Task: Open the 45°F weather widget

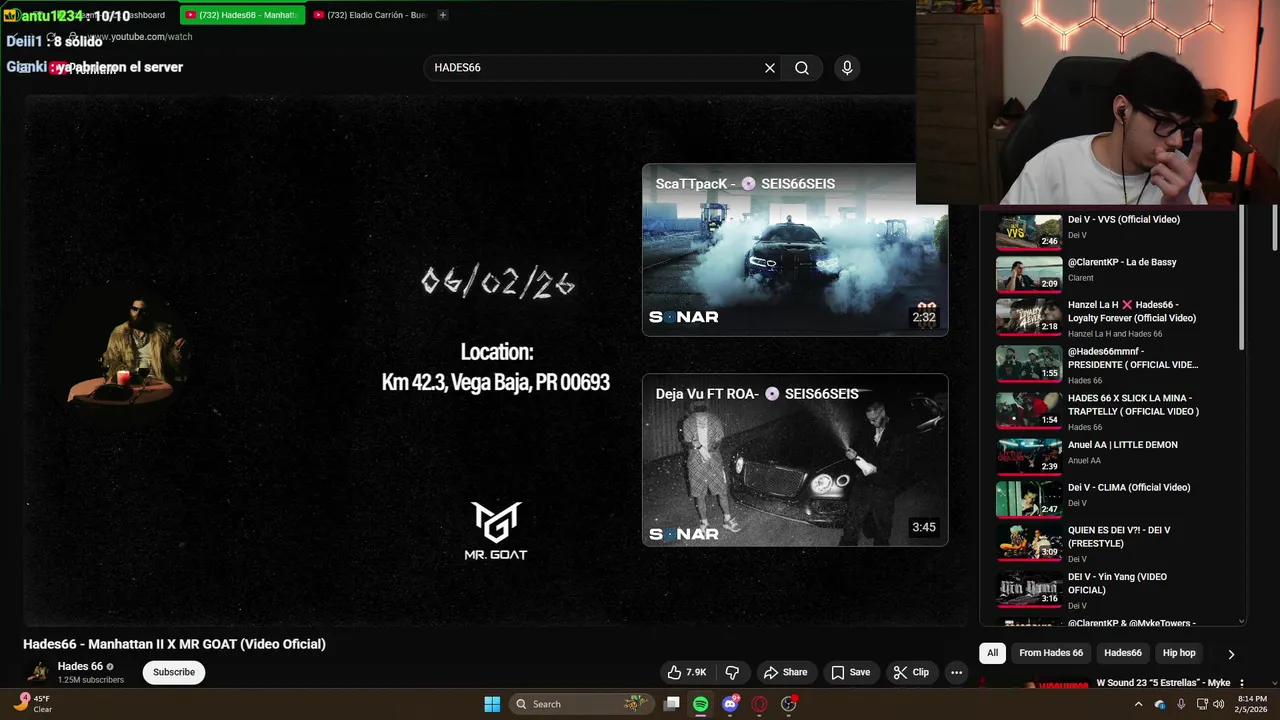Action: pos(32,704)
